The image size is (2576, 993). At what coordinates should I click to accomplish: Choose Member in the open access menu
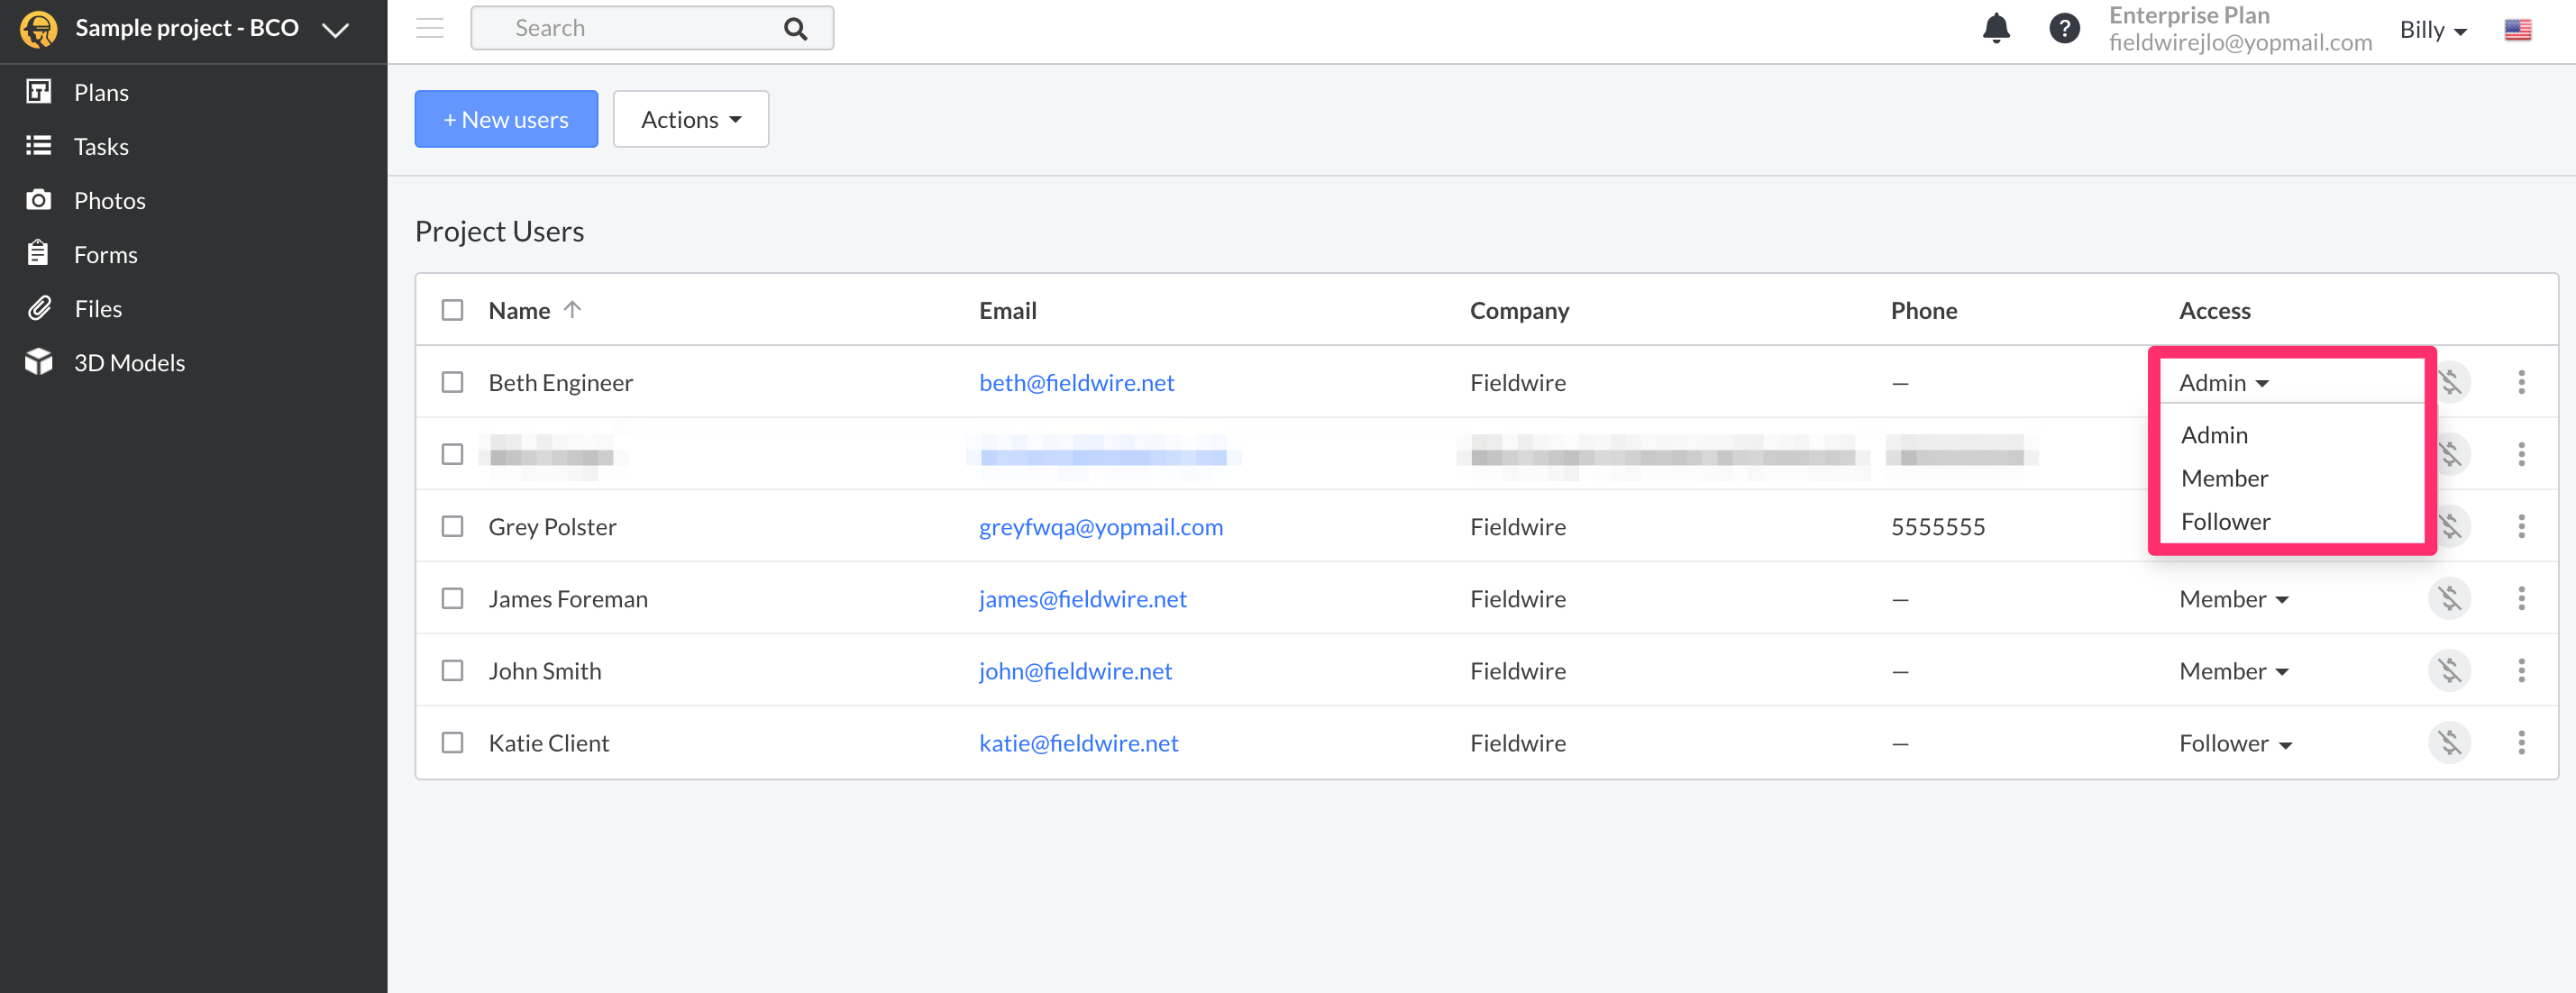(2224, 478)
